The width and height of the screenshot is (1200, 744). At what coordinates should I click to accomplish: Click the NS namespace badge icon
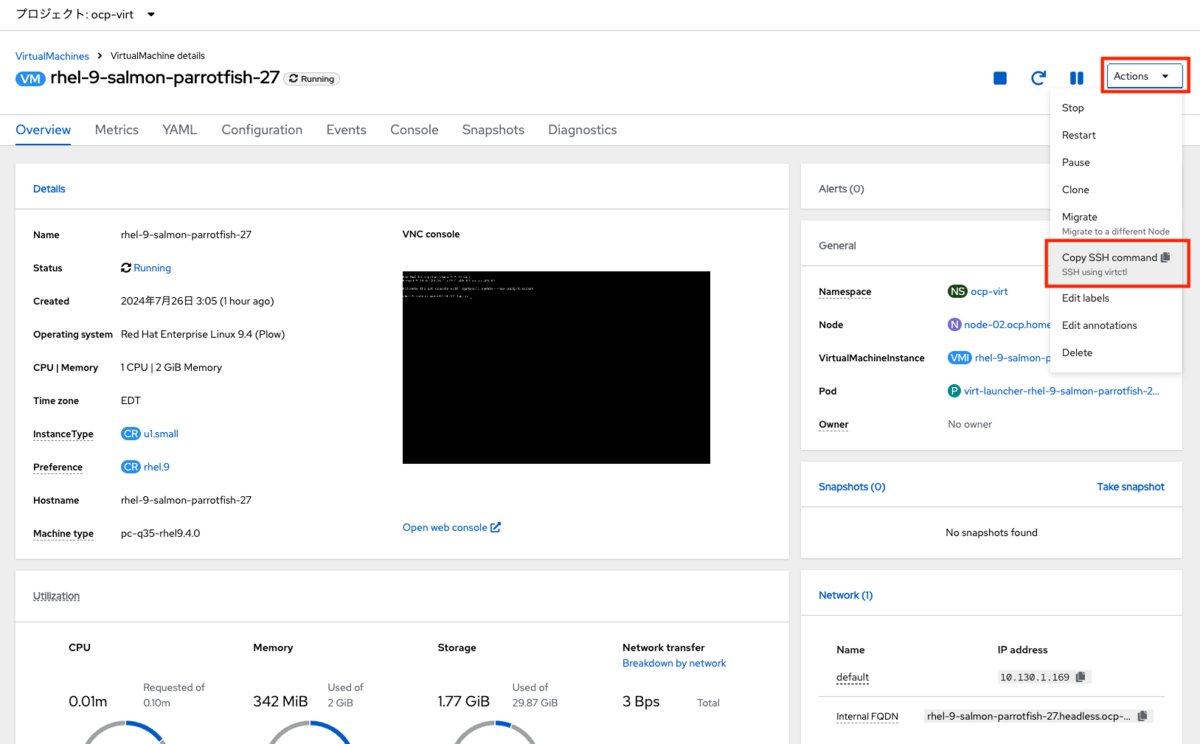tap(957, 291)
